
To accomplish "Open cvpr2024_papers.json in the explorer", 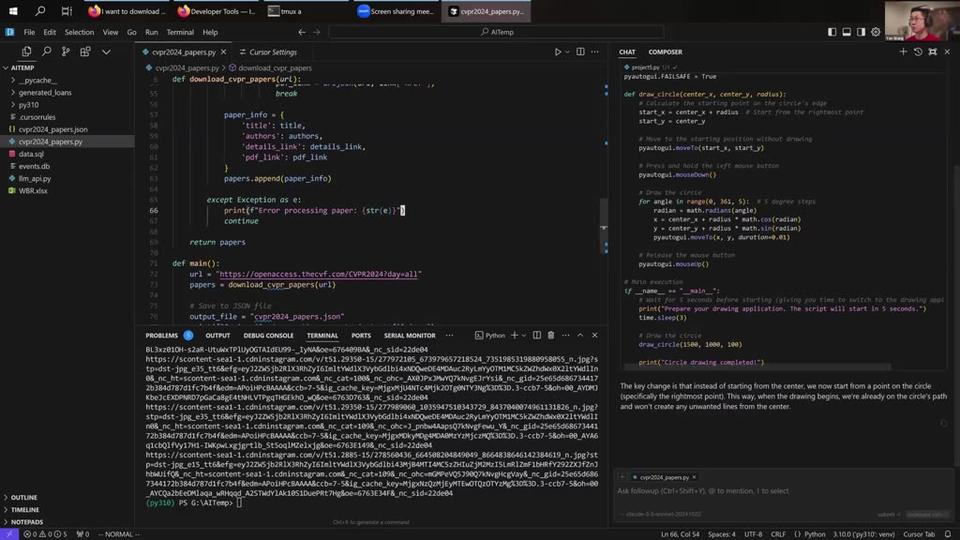I will tap(67, 129).
